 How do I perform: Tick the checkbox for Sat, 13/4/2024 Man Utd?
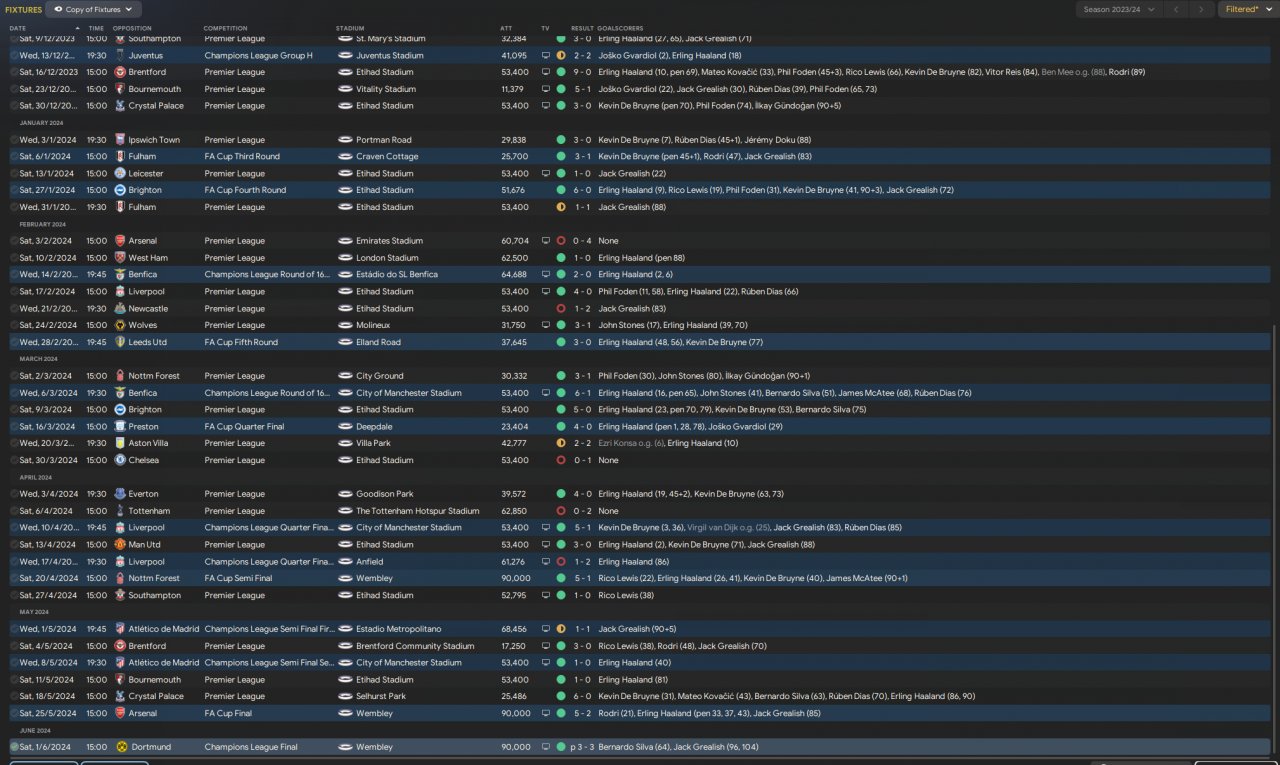click(x=15, y=545)
